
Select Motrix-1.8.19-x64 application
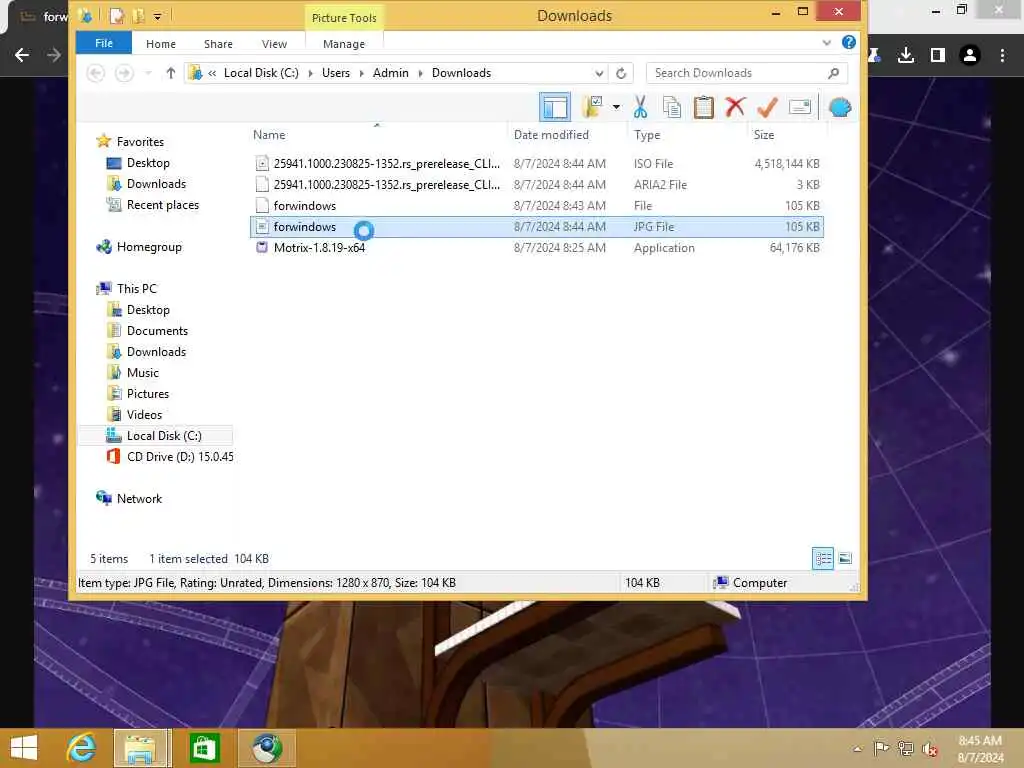pos(537,248)
